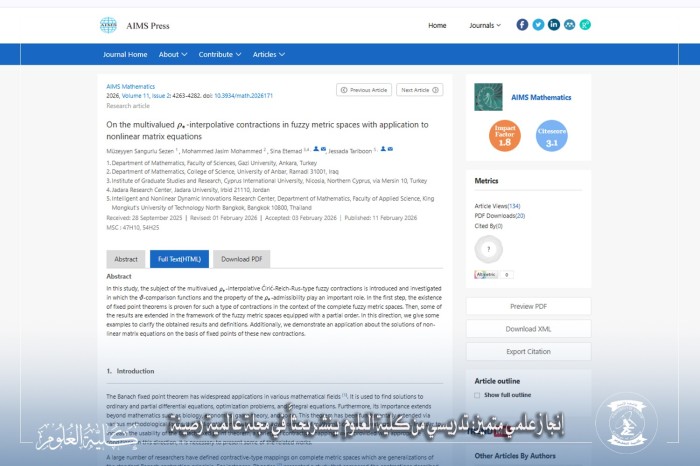Image resolution: width=700 pixels, height=466 pixels.
Task: Enable the Show full outline checkbox
Action: (478, 394)
